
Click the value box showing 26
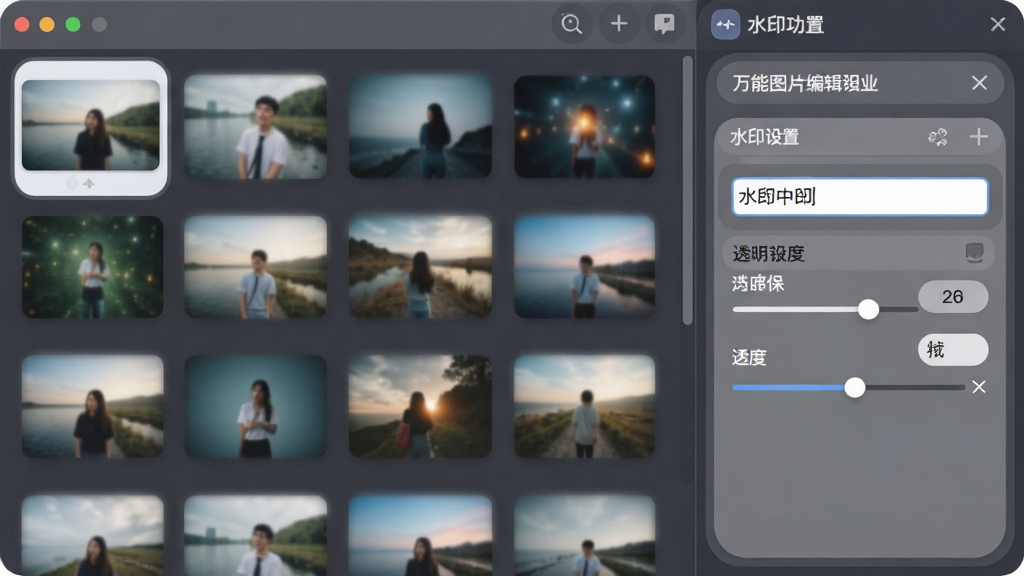point(953,296)
